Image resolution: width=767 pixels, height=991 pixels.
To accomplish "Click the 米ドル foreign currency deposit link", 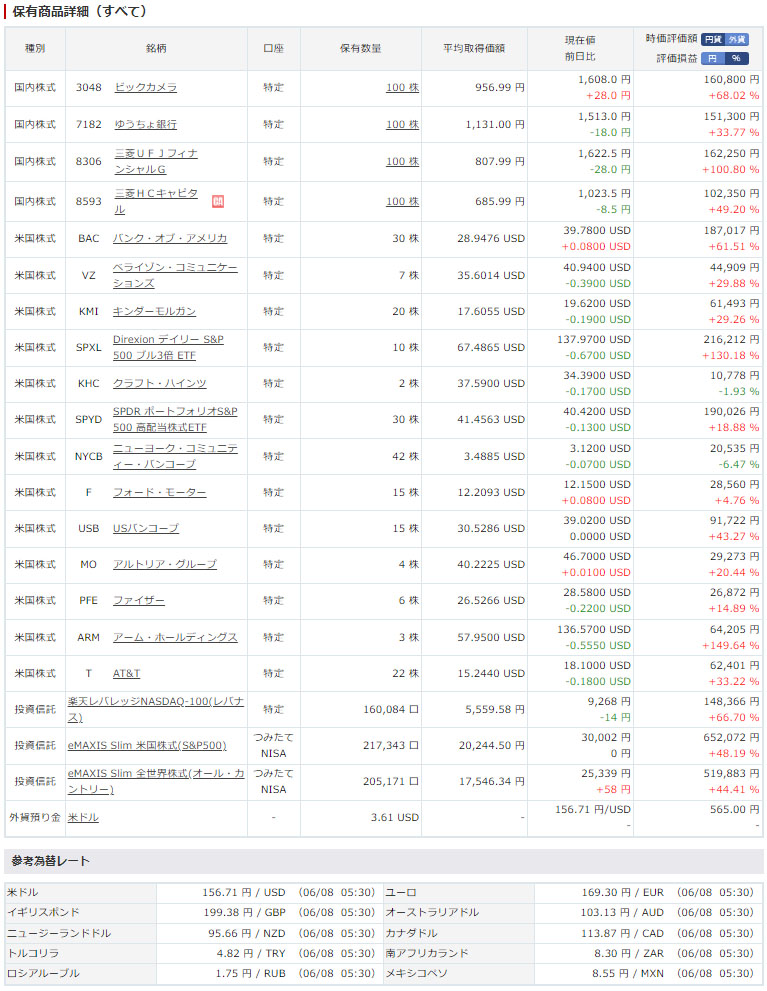I will (83, 817).
